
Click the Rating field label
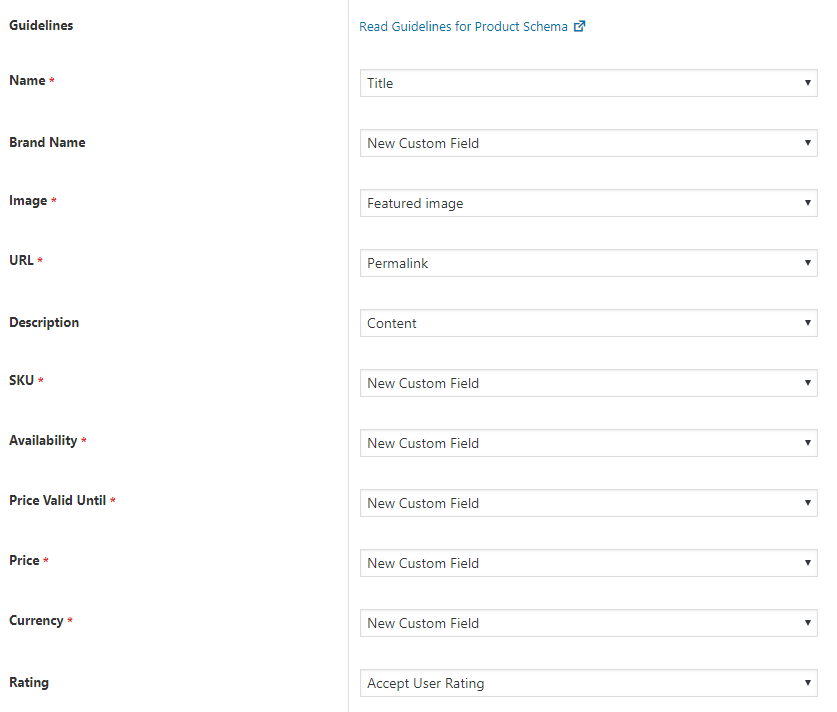pyautogui.click(x=29, y=682)
